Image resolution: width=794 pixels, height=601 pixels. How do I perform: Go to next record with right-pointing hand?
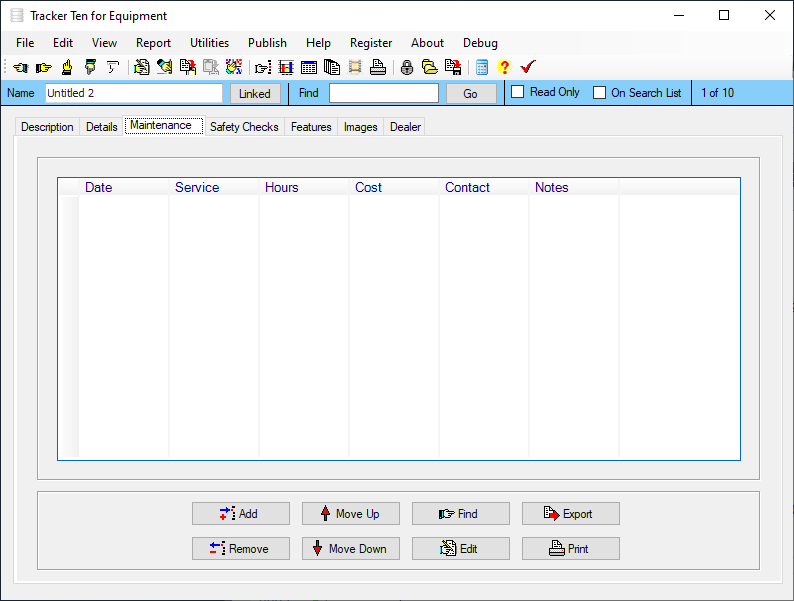[x=44, y=67]
